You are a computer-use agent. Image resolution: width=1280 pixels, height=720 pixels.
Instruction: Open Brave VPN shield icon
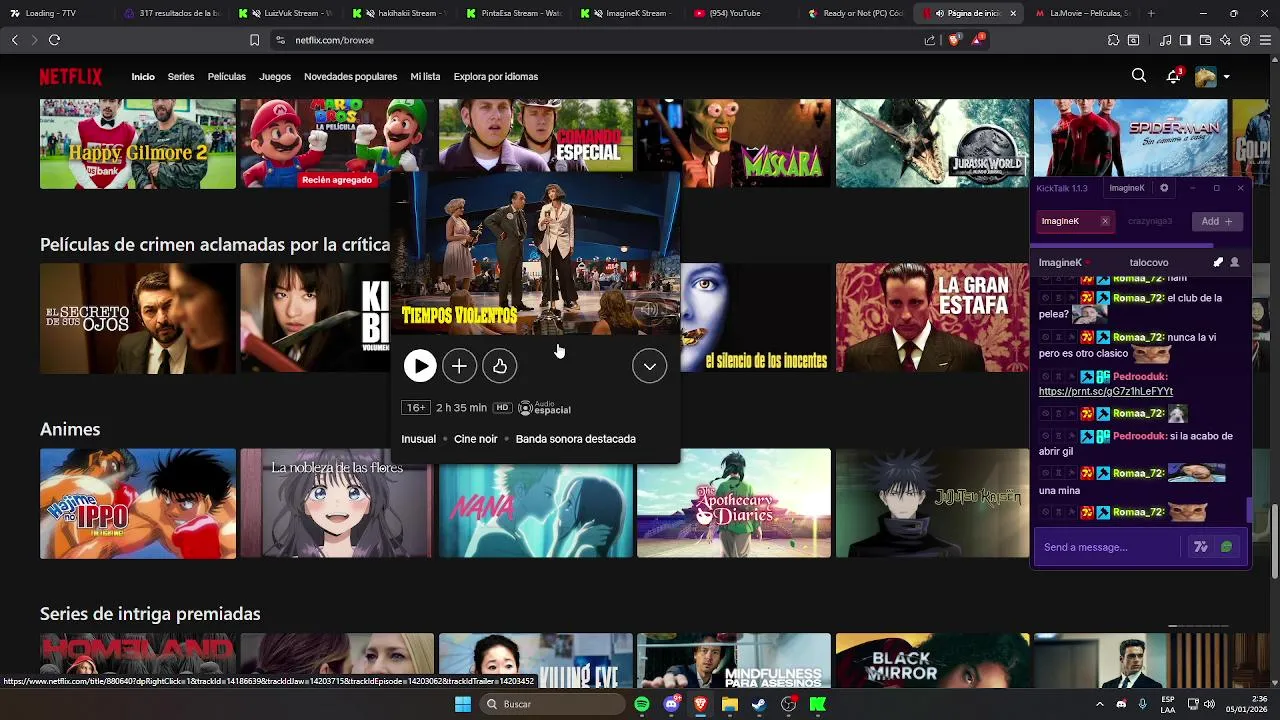1245,40
